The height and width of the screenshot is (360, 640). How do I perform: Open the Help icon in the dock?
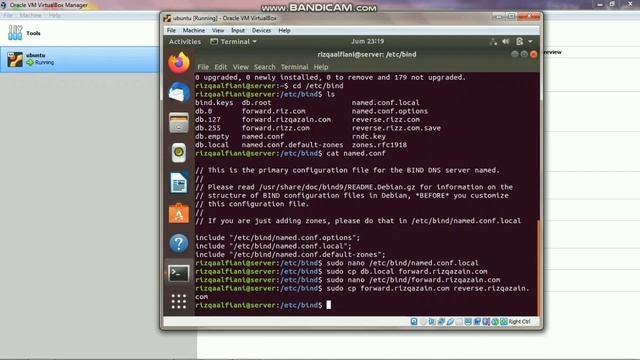coord(179,243)
